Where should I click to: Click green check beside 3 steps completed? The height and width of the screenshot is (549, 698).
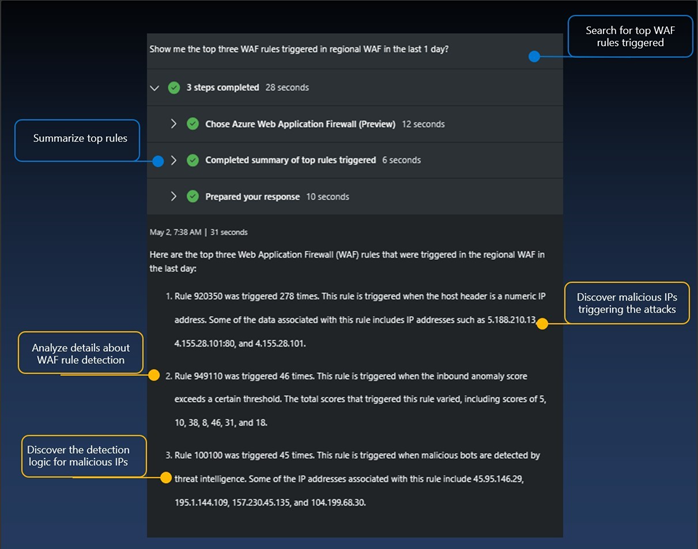click(x=174, y=88)
